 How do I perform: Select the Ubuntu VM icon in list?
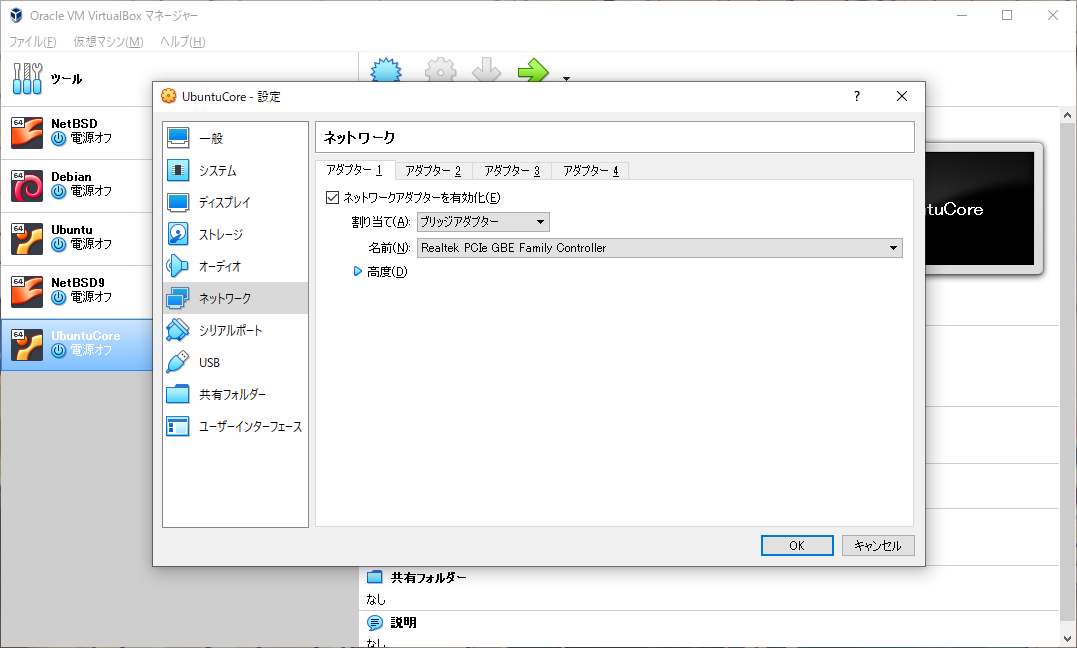coord(27,238)
